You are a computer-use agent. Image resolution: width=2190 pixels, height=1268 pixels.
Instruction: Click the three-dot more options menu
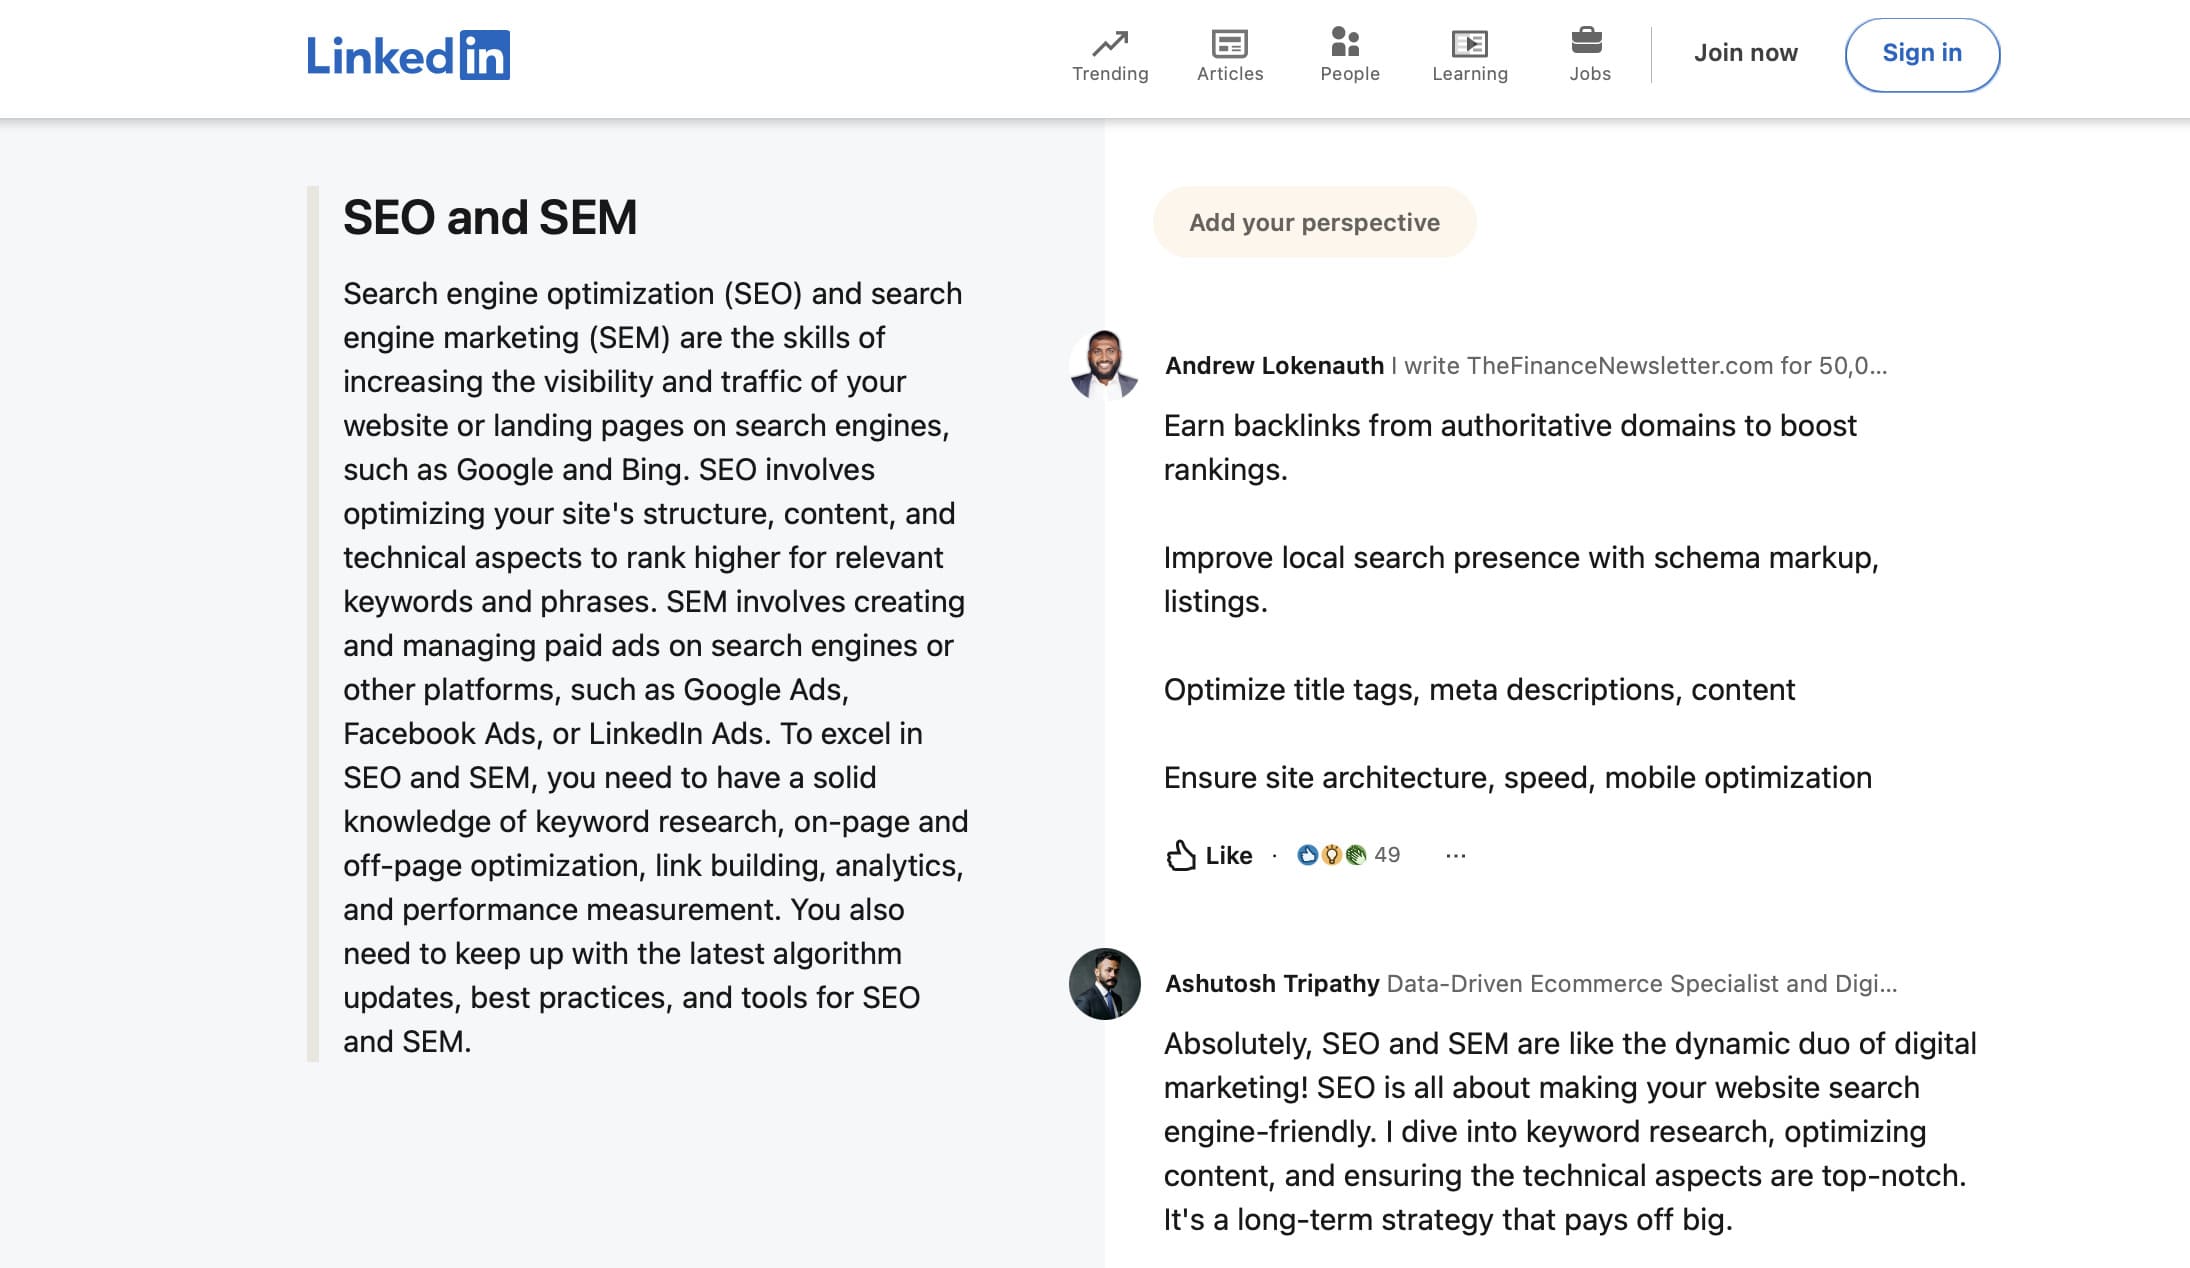(x=1455, y=854)
